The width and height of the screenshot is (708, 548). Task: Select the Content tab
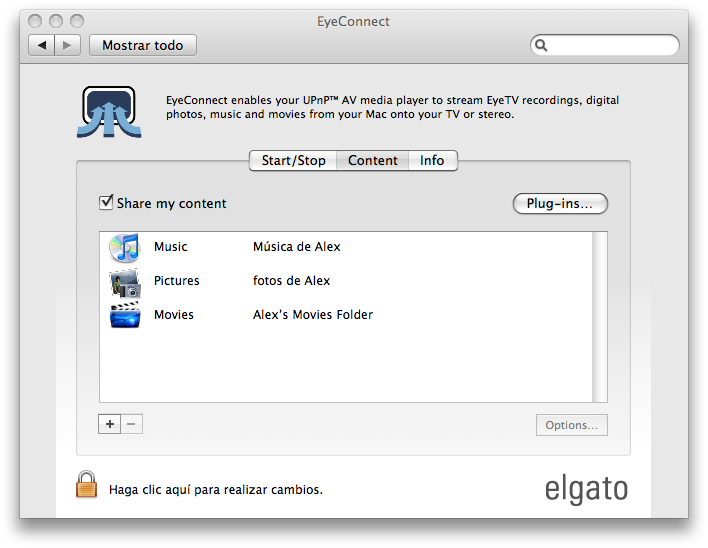373,161
